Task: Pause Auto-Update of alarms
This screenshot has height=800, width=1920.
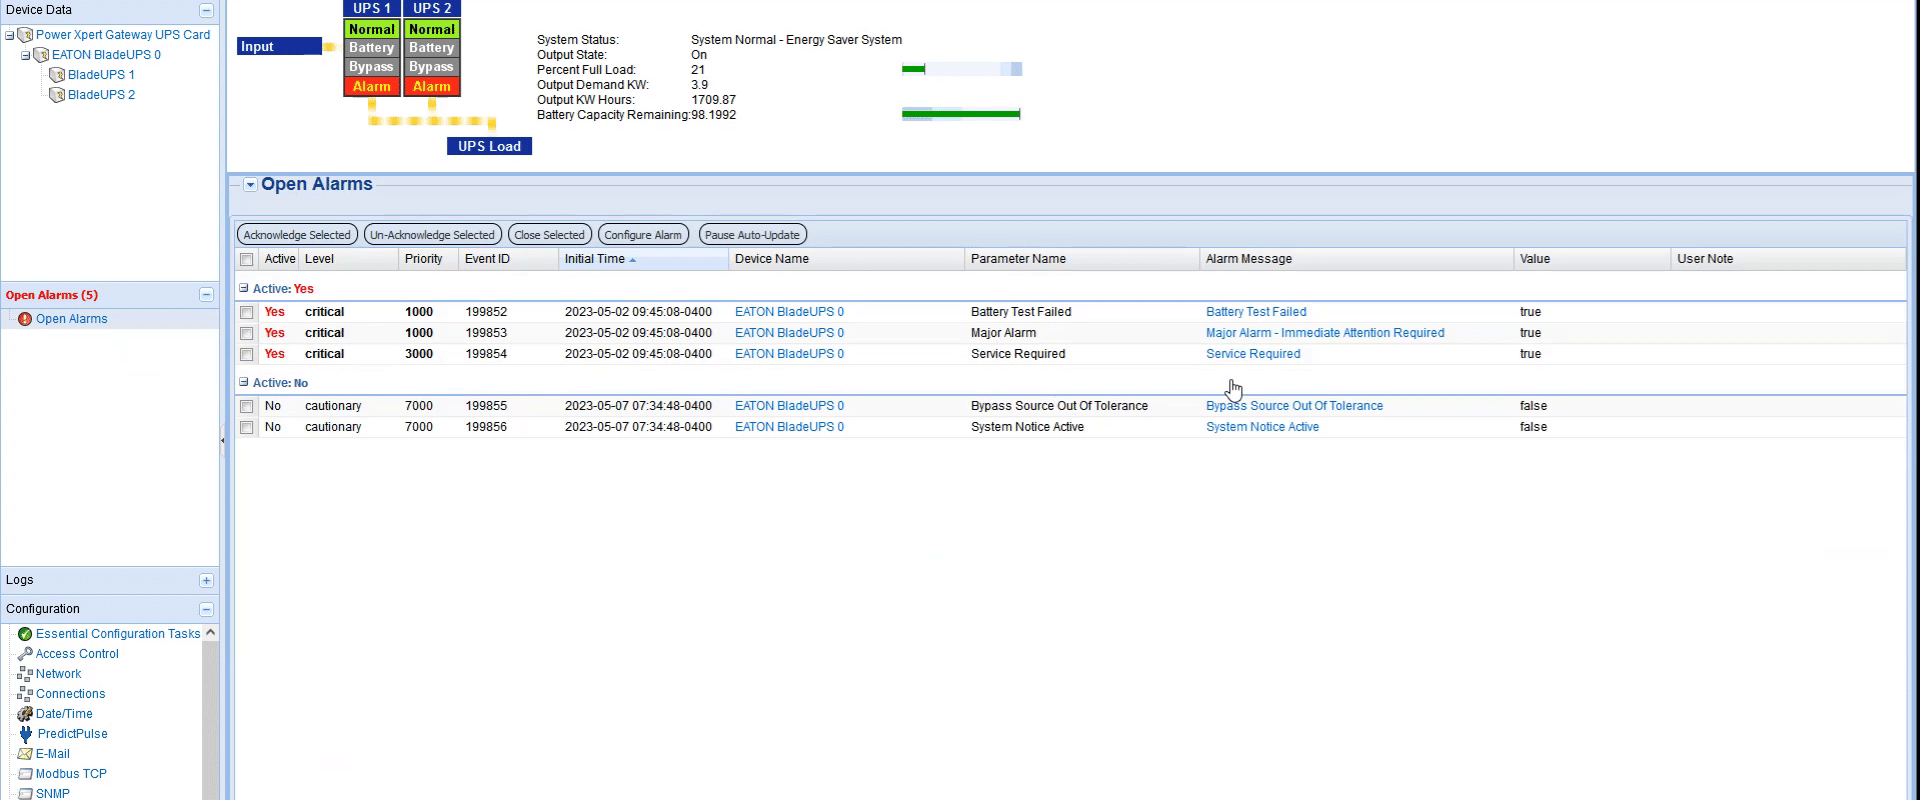Action: pos(752,235)
